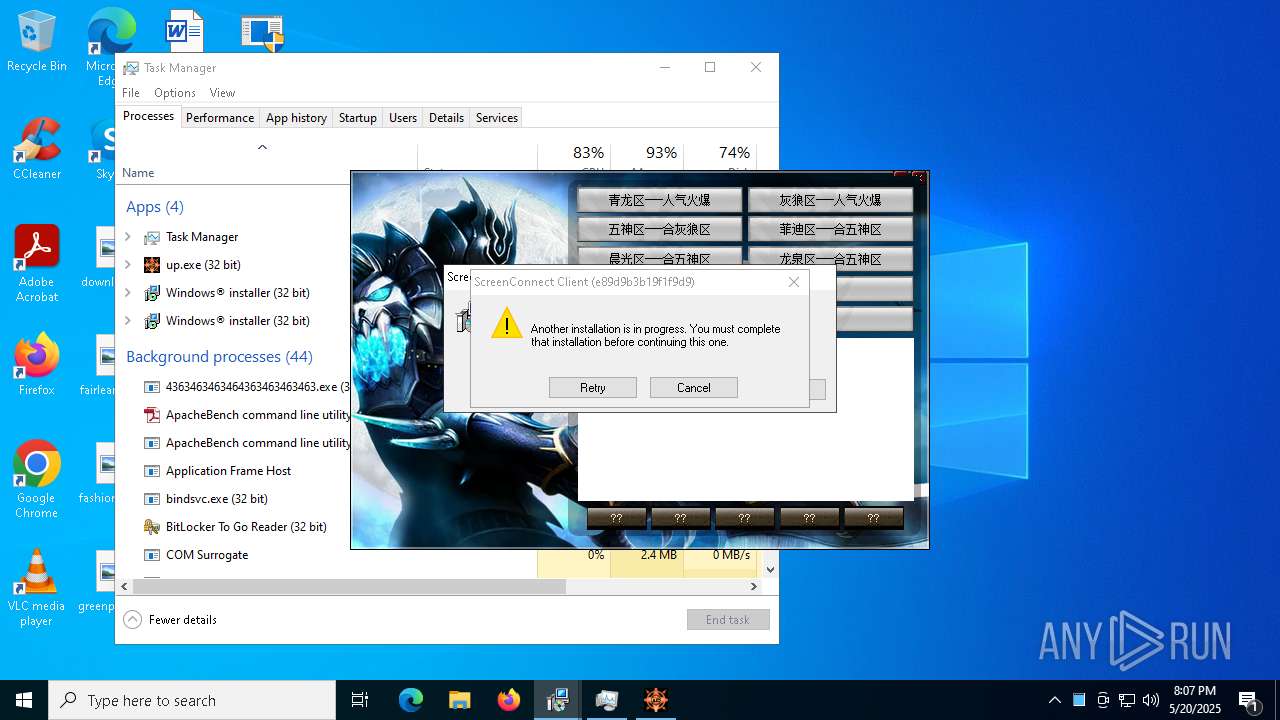
Task: Open the Word document desktop icon
Action: 184,31
